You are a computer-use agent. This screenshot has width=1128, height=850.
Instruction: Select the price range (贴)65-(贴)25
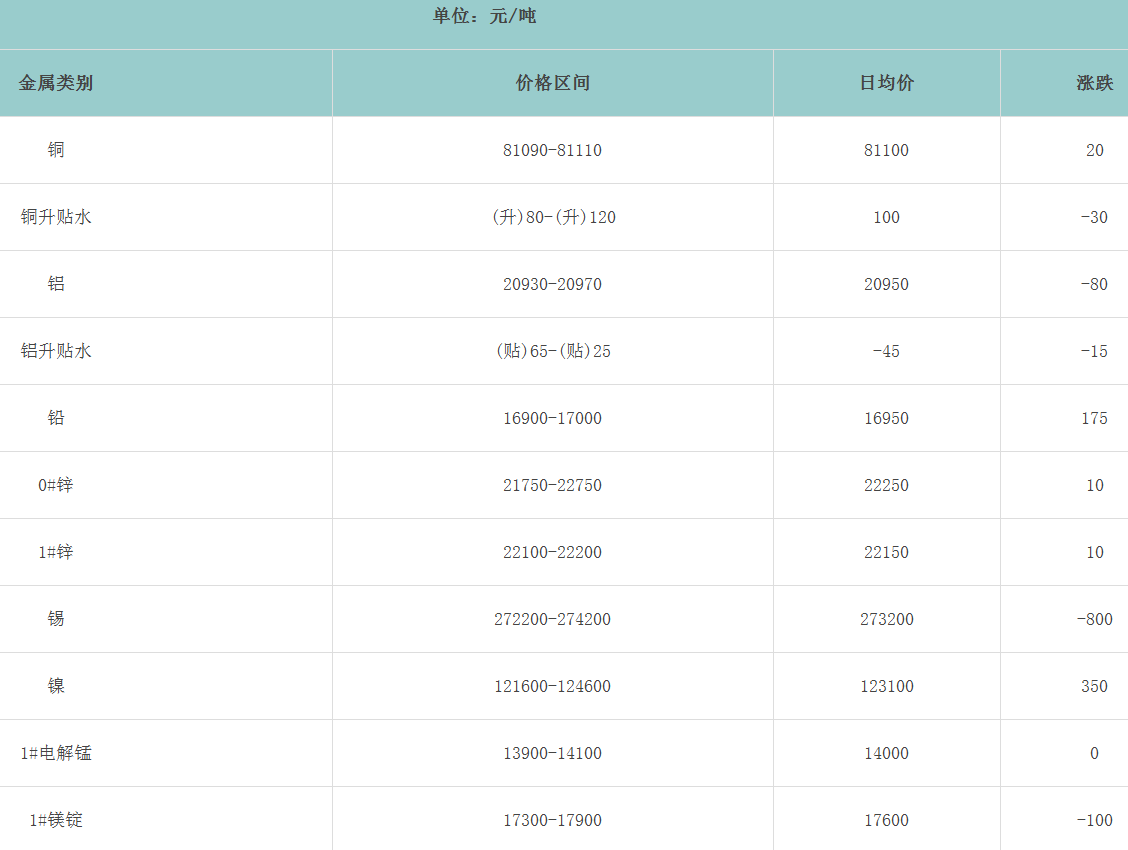pyautogui.click(x=552, y=351)
